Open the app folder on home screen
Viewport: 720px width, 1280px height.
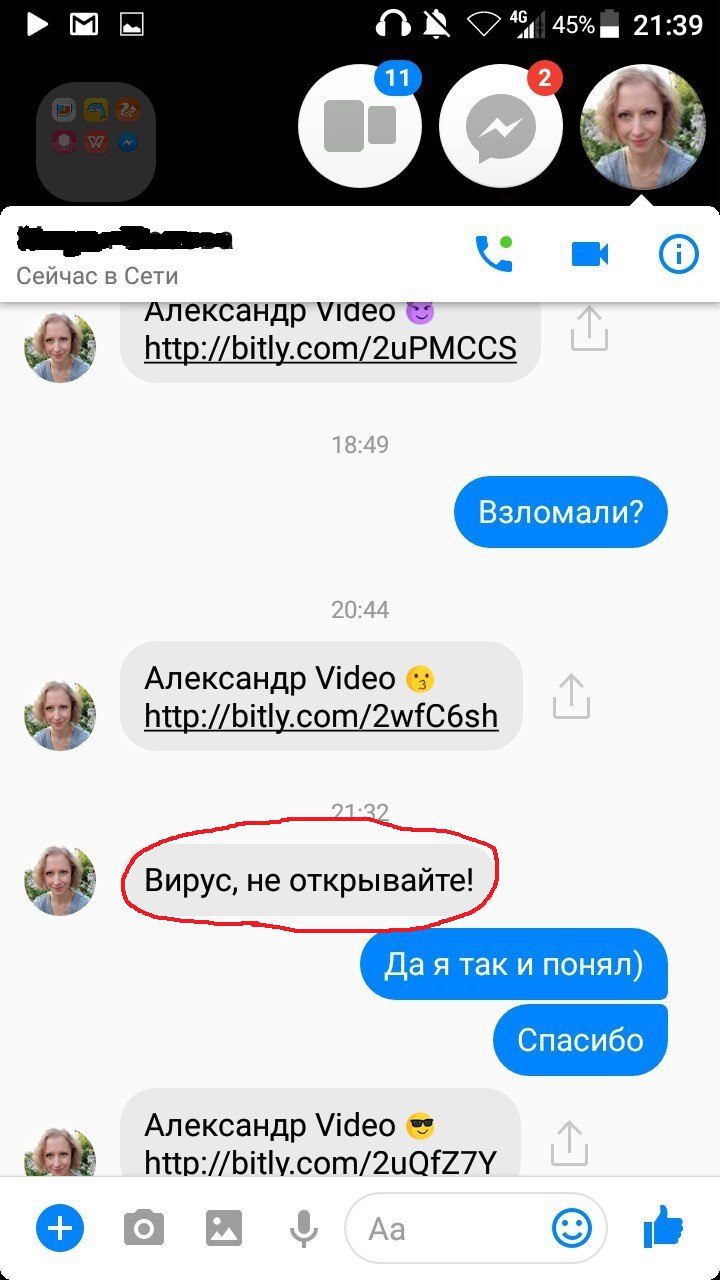96,140
